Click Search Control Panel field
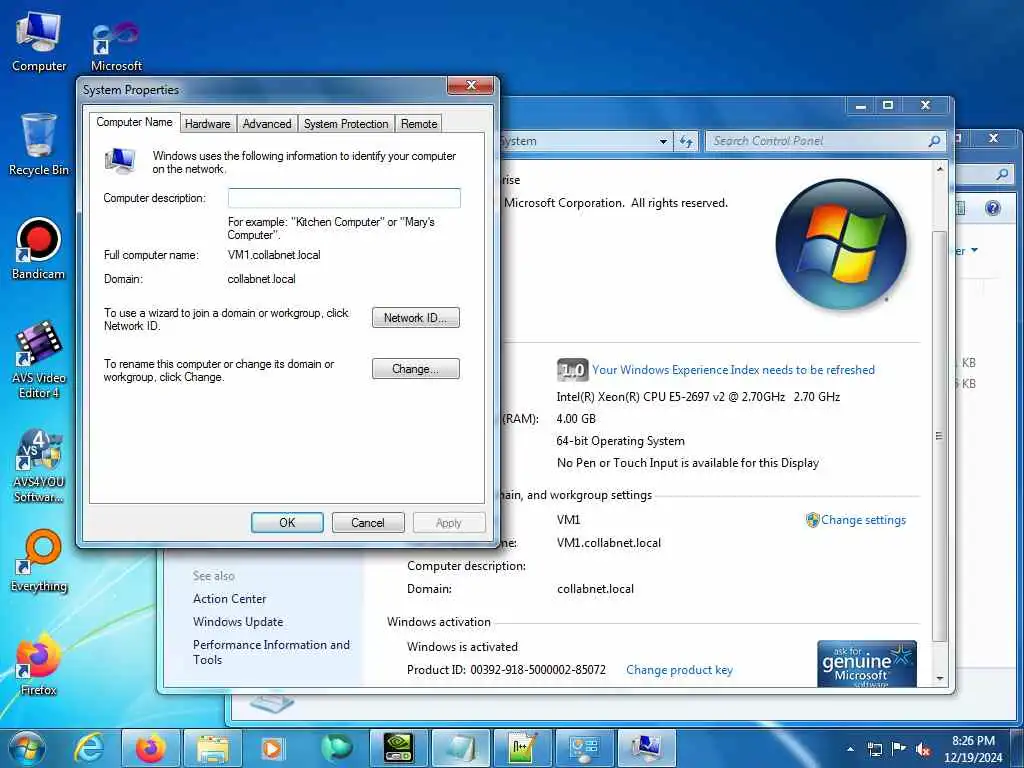This screenshot has width=1024, height=768. pos(818,140)
